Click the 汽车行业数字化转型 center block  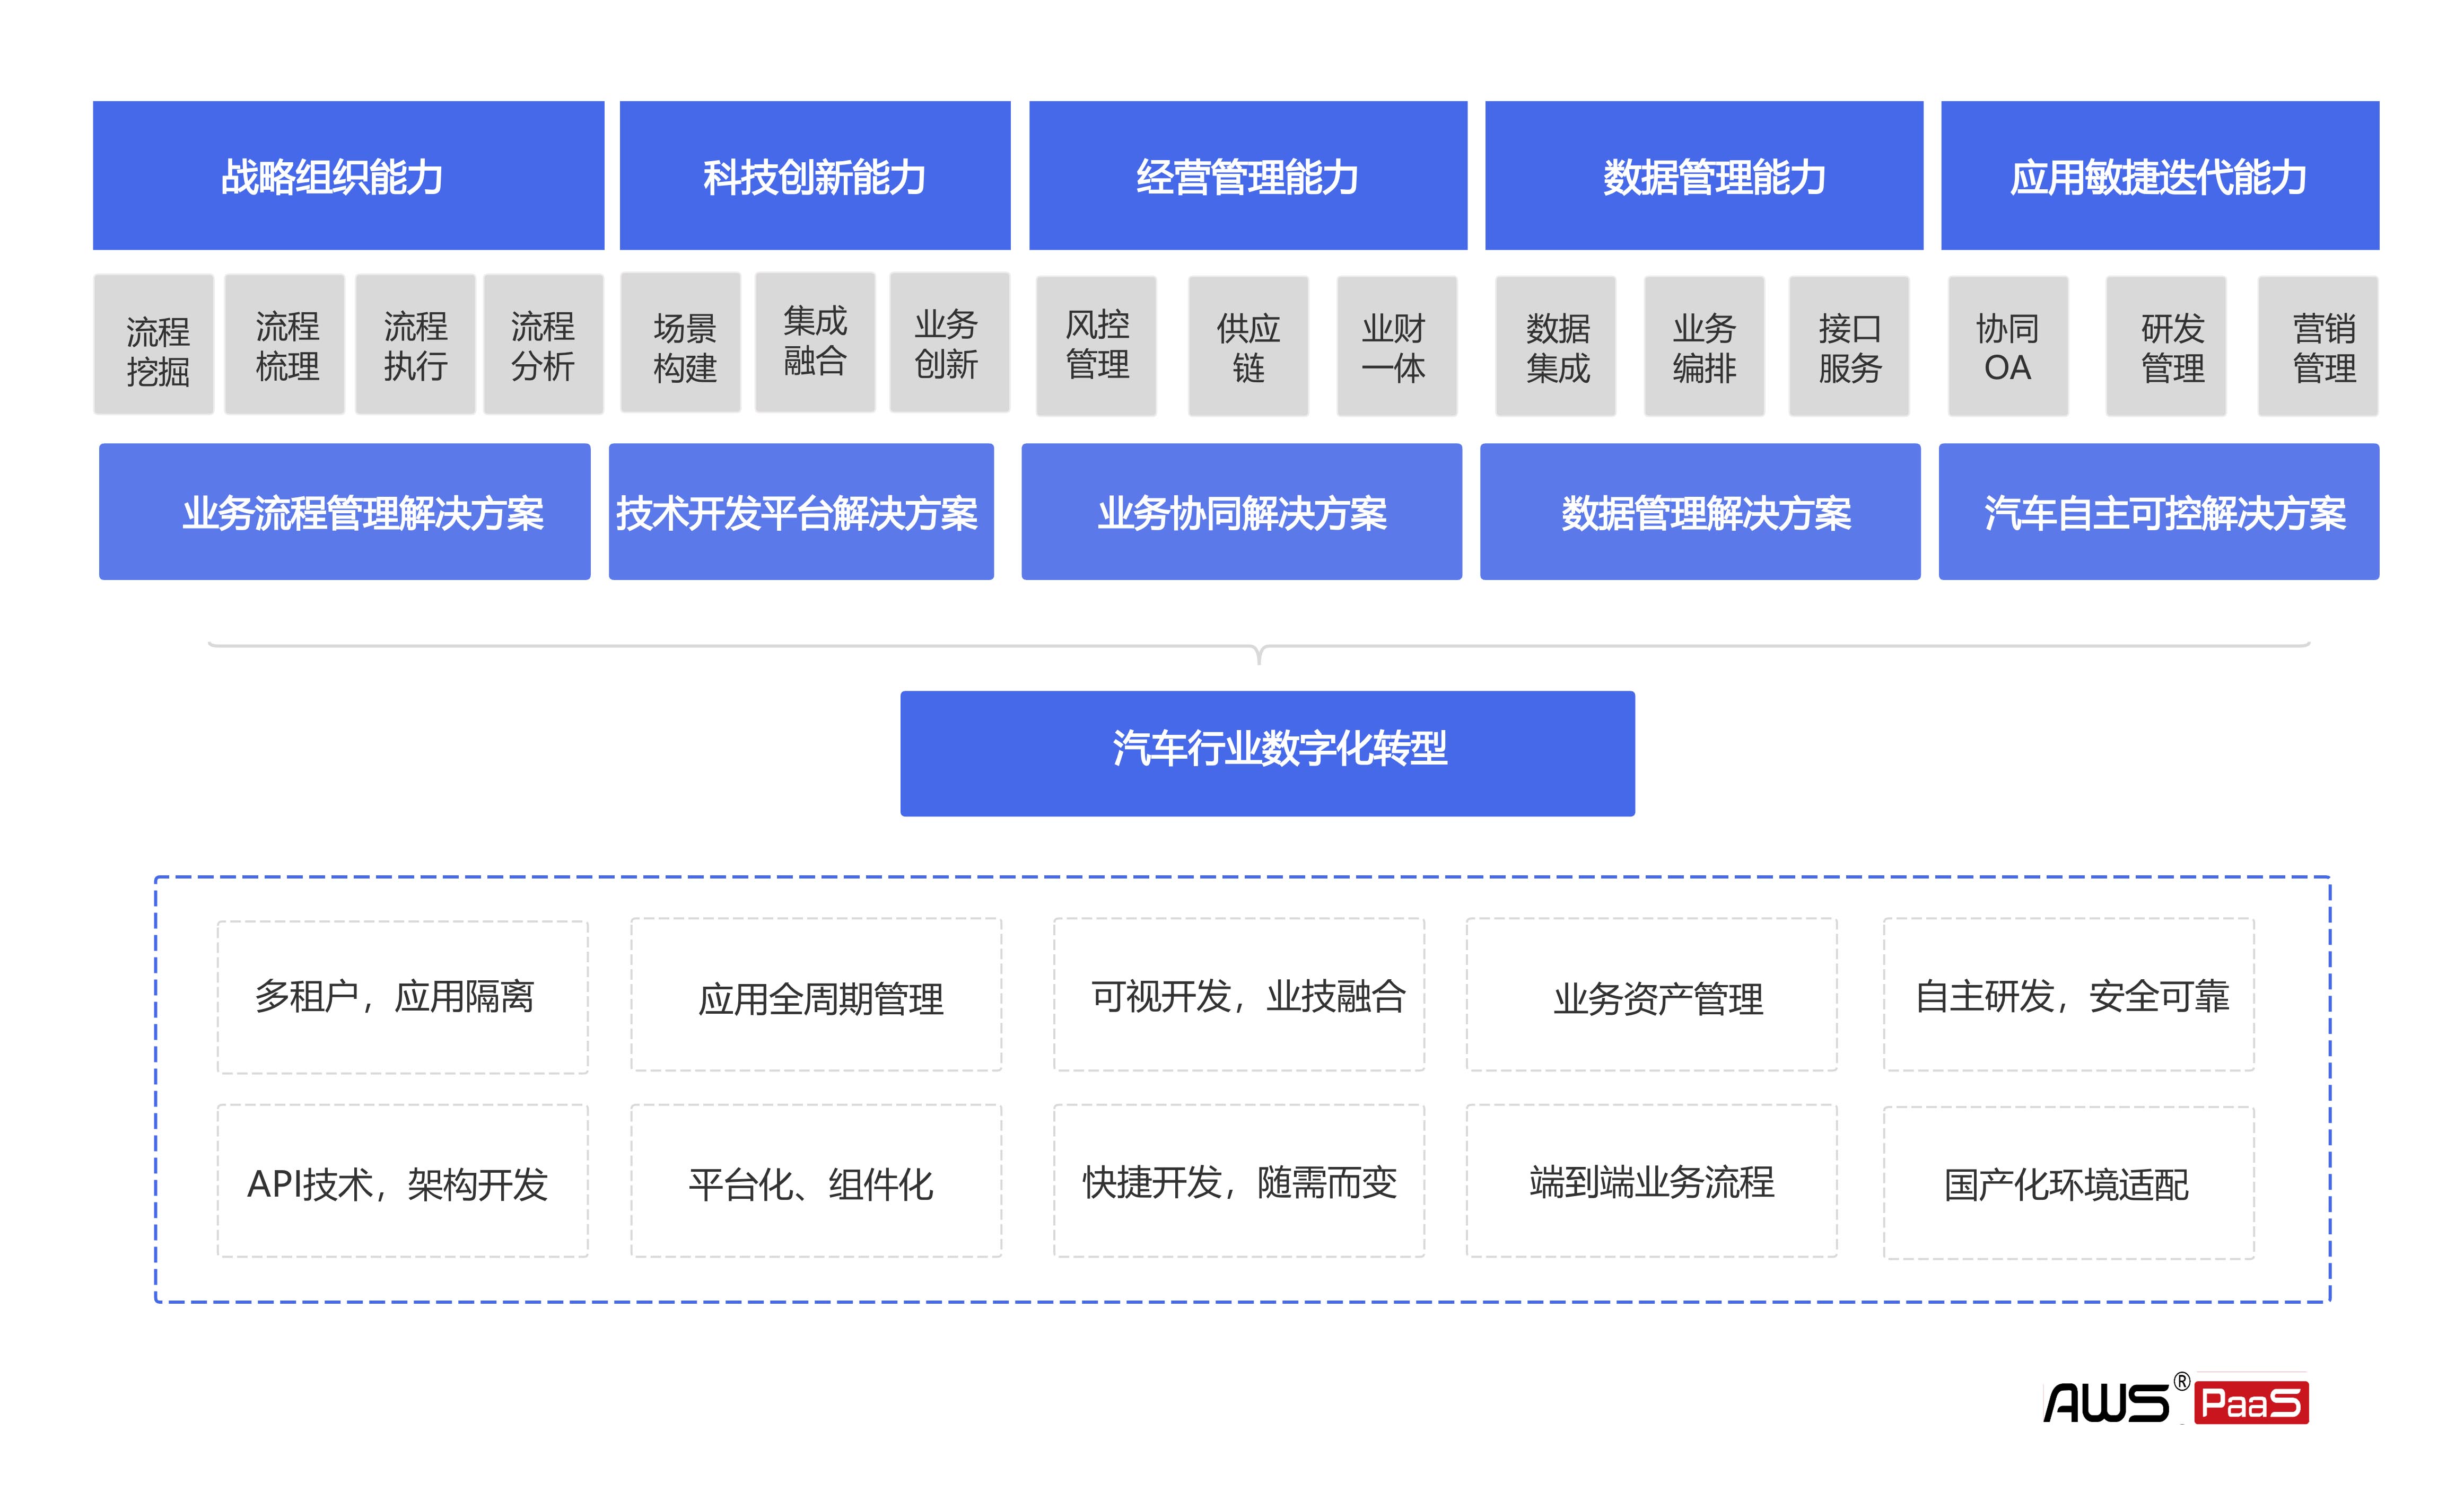point(1267,753)
